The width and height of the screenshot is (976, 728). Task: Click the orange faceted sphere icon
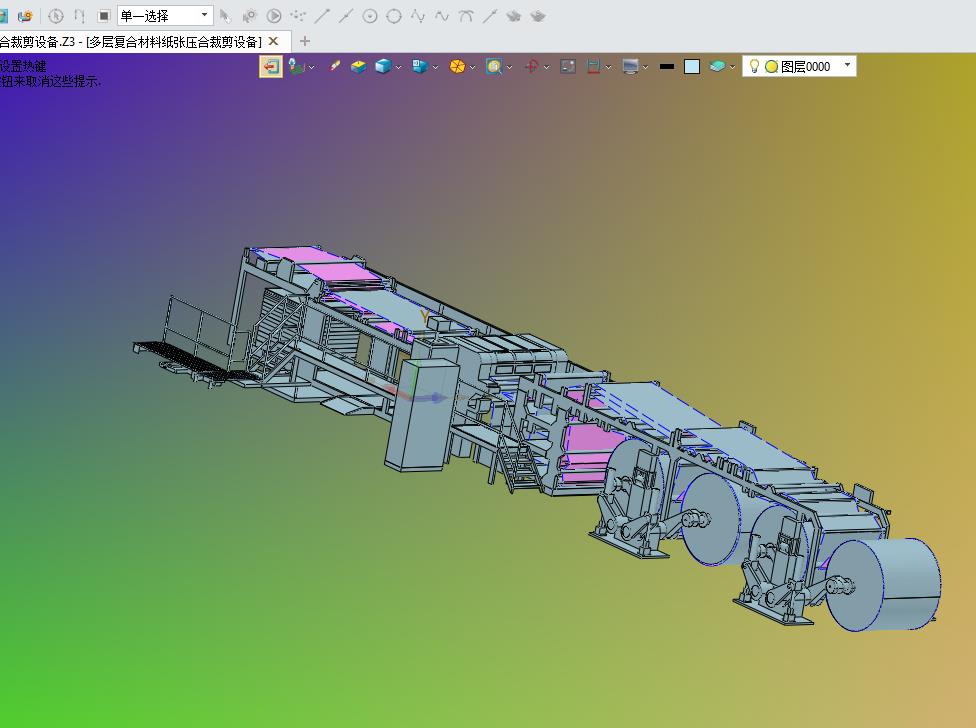[x=457, y=67]
